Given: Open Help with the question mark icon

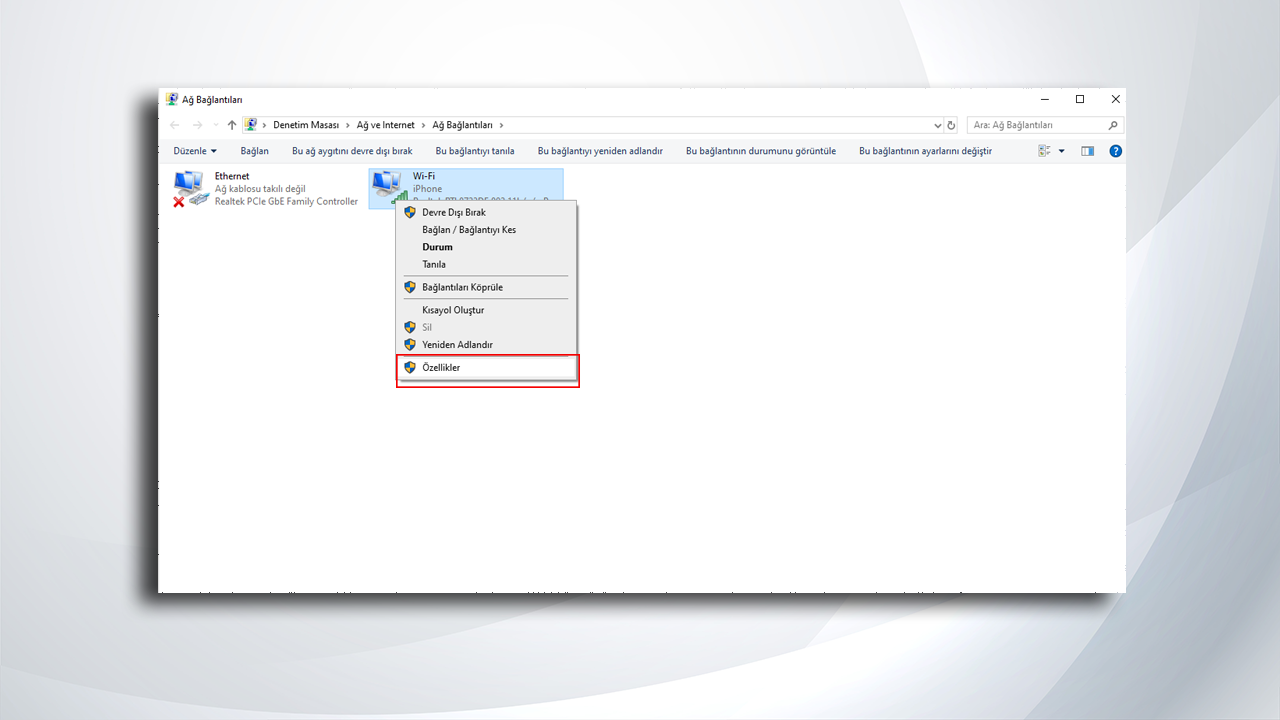Looking at the screenshot, I should pos(1116,151).
